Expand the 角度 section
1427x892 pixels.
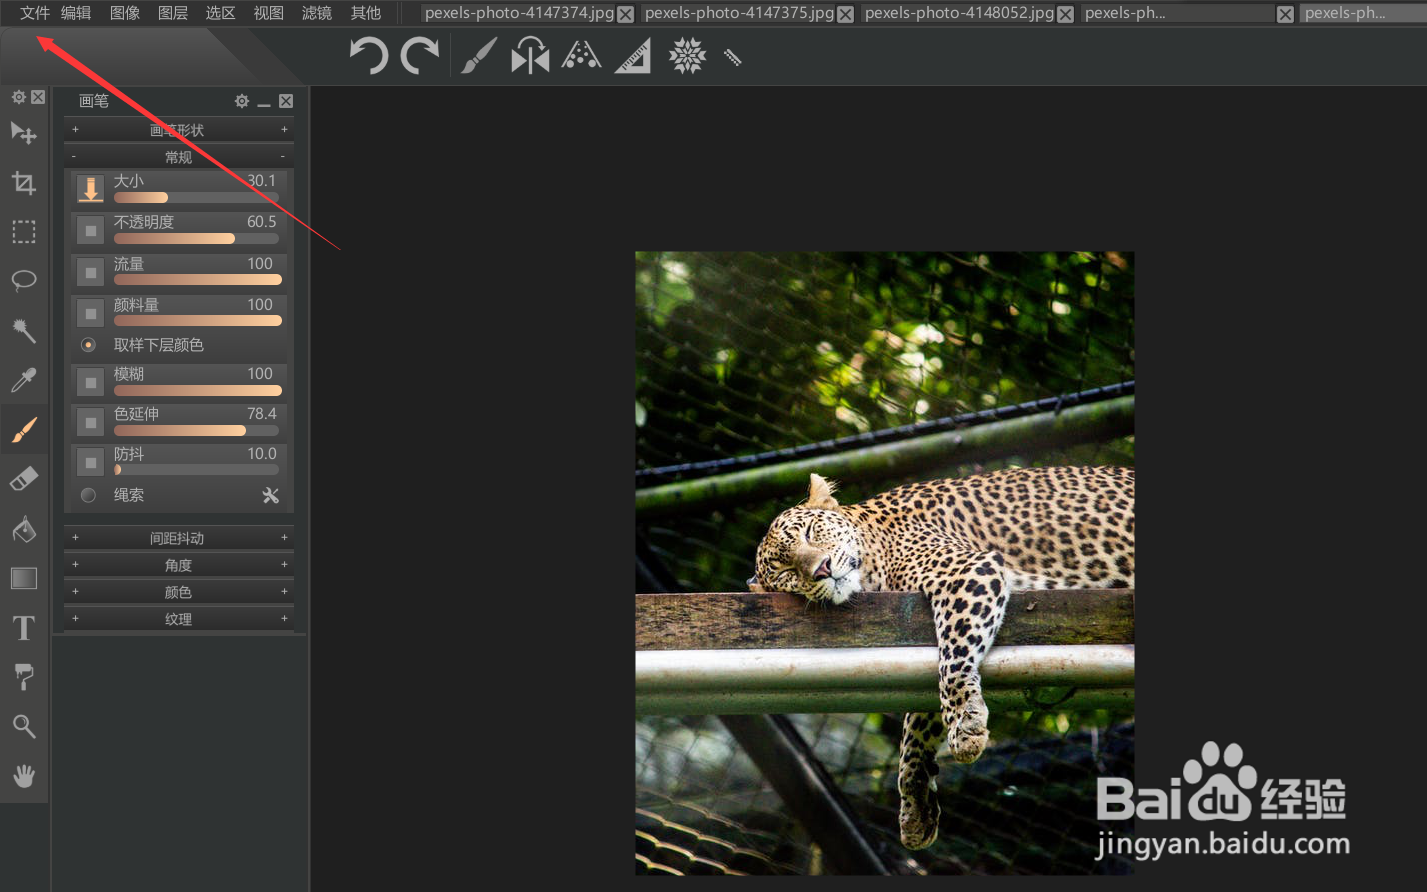(x=178, y=565)
